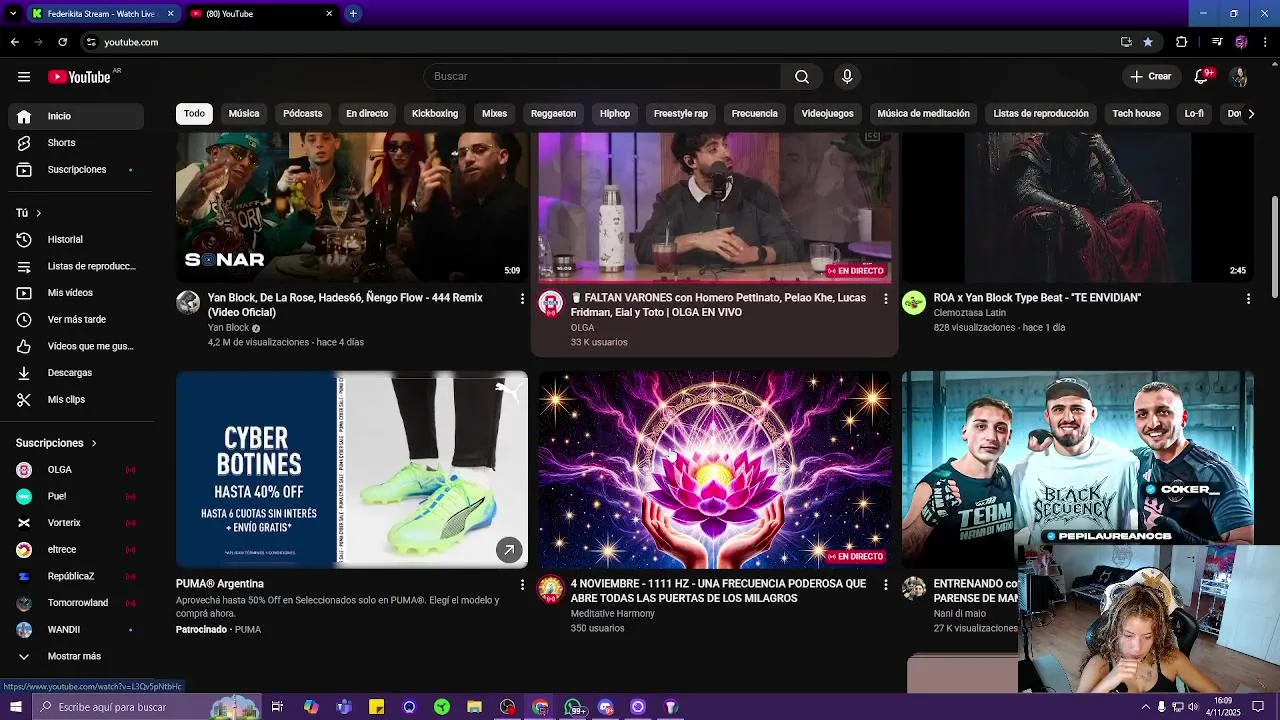The image size is (1280, 720).
Task: Click the browser address bar
Action: 600,42
